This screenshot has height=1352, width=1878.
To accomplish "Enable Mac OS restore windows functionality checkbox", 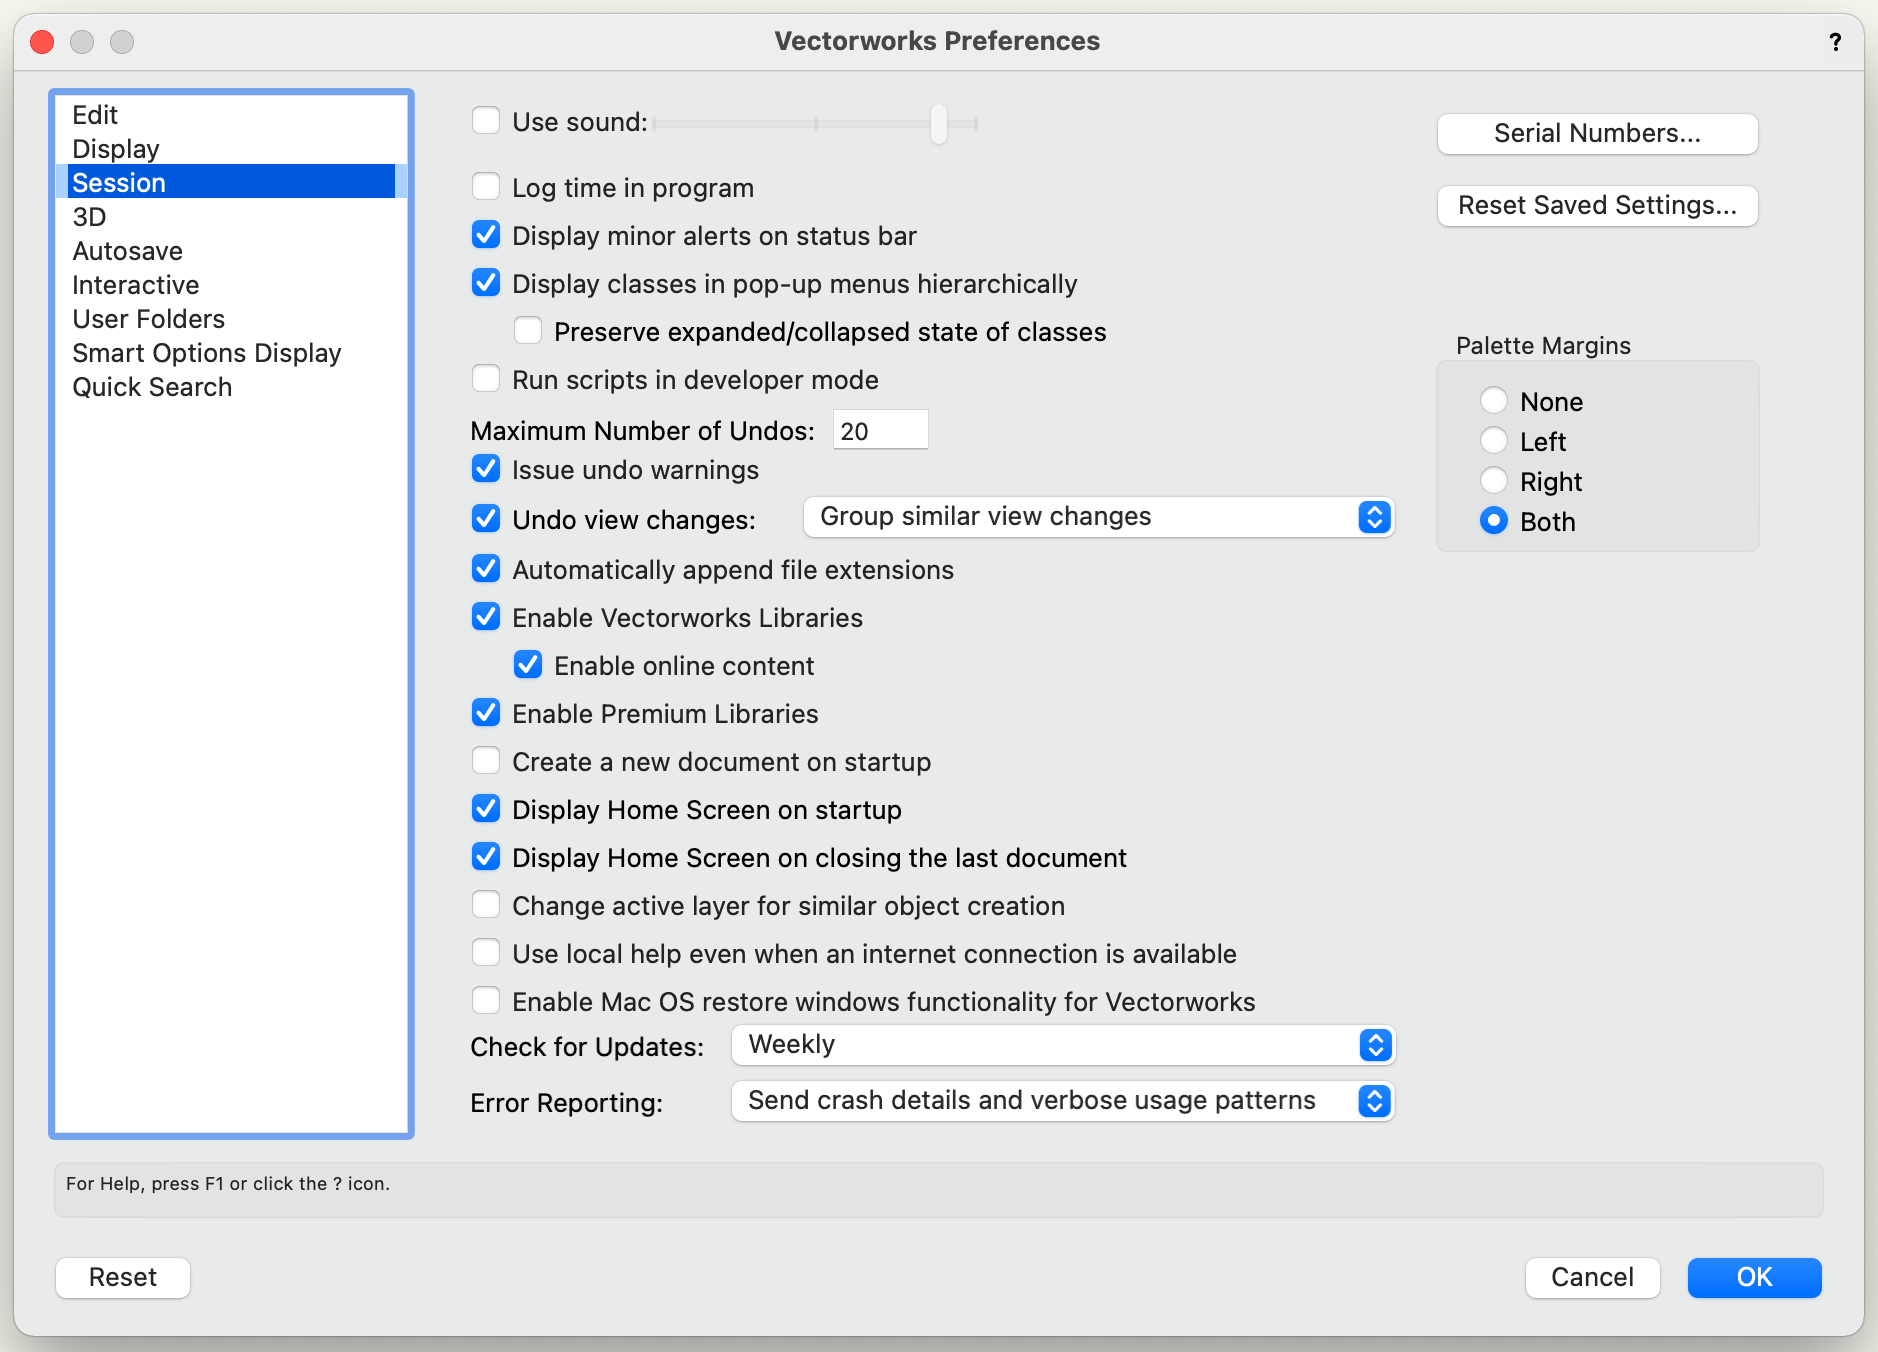I will tap(486, 1001).
